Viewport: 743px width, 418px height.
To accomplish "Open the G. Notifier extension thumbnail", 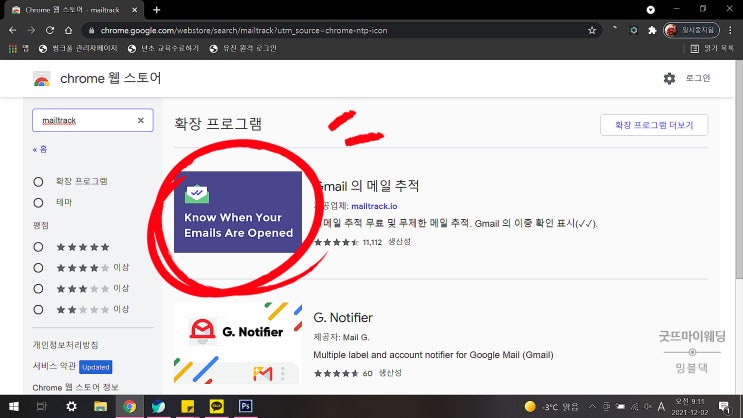I will point(238,343).
